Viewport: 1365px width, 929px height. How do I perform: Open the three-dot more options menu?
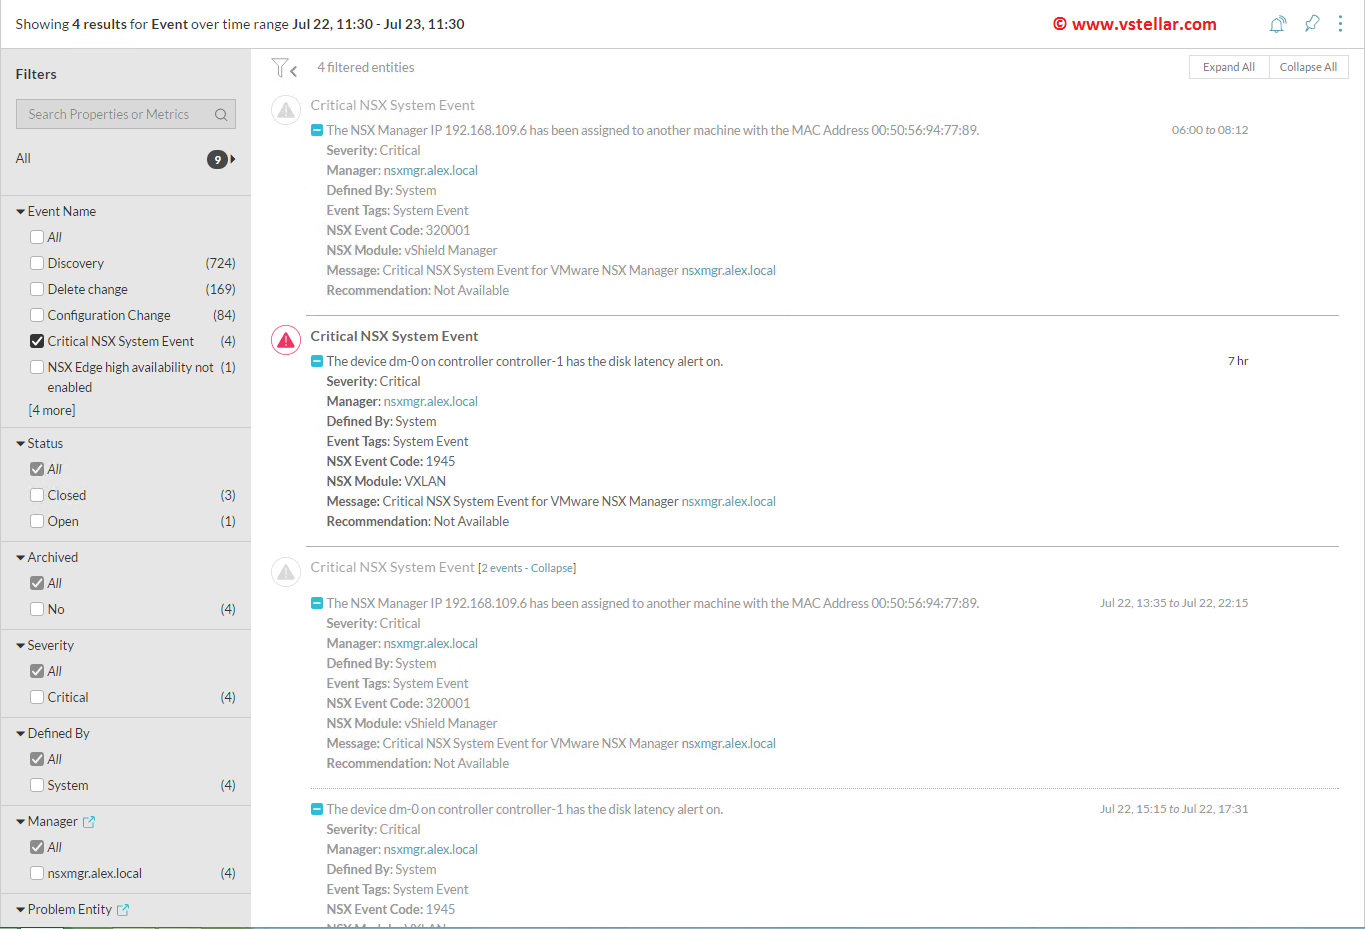pos(1340,24)
